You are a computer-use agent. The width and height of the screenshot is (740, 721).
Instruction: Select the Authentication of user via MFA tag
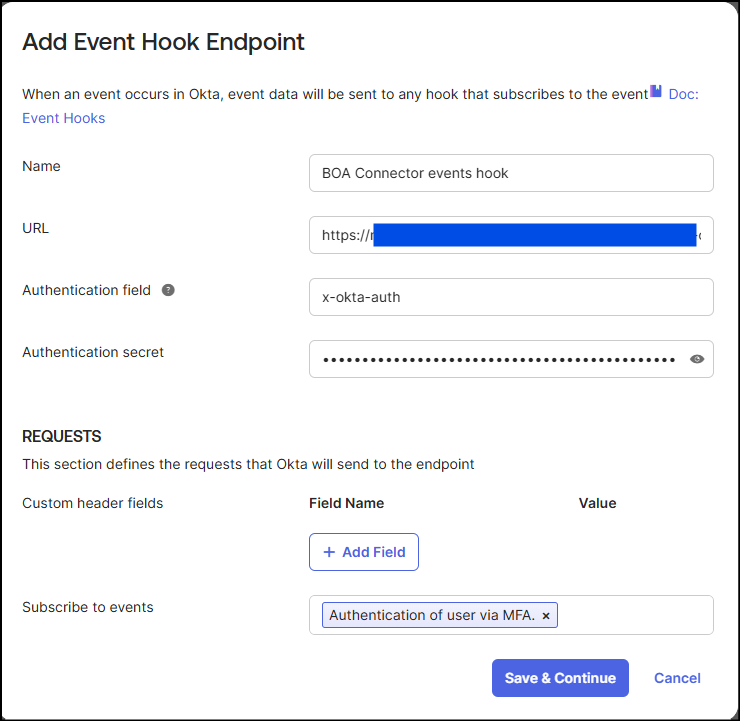[x=432, y=615]
